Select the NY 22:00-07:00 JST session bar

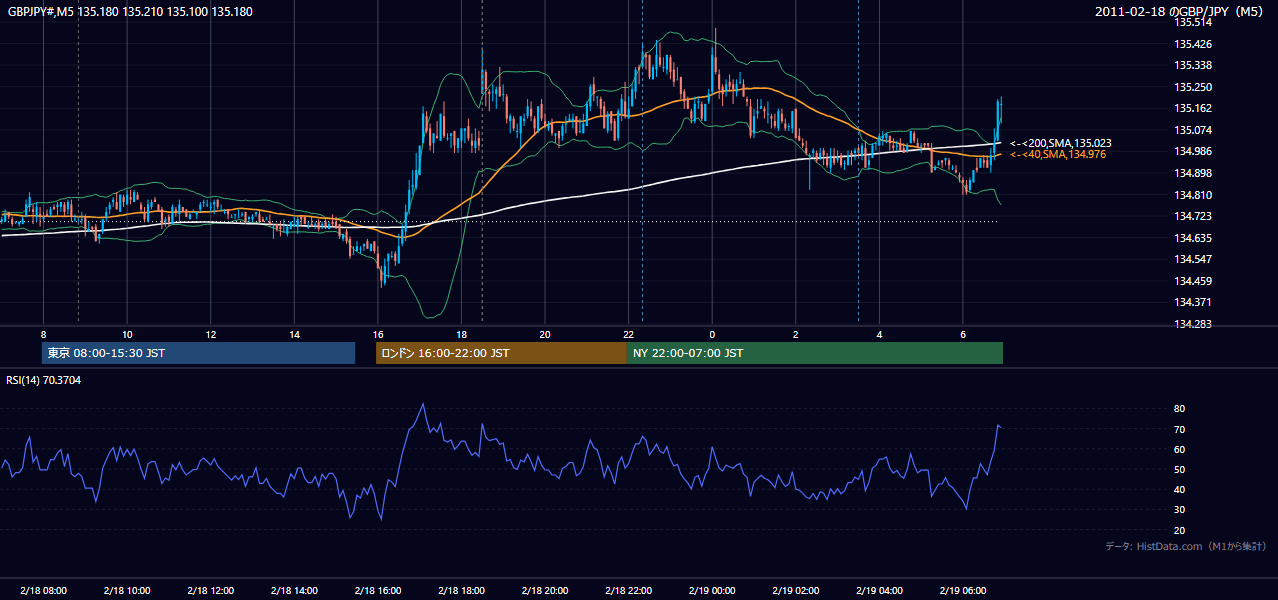[x=815, y=353]
